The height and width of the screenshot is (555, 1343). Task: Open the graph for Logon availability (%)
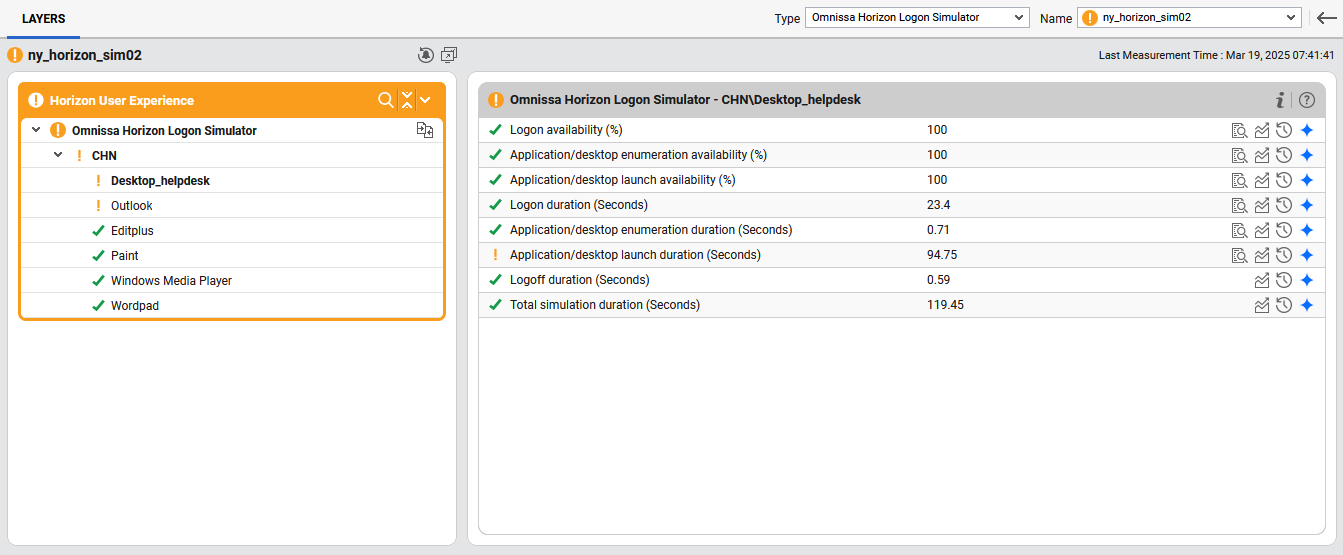(1262, 130)
